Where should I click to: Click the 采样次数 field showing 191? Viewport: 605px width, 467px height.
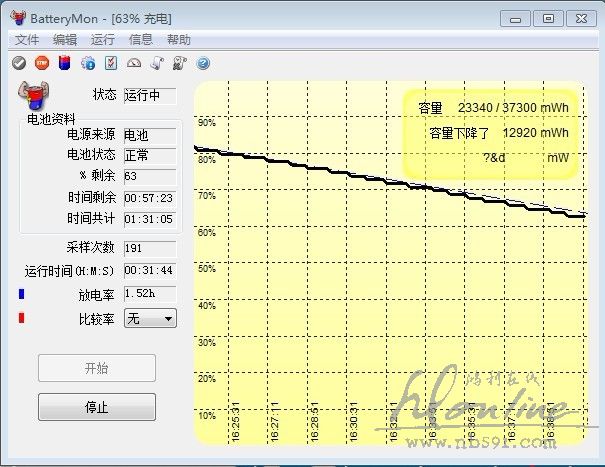(150, 249)
